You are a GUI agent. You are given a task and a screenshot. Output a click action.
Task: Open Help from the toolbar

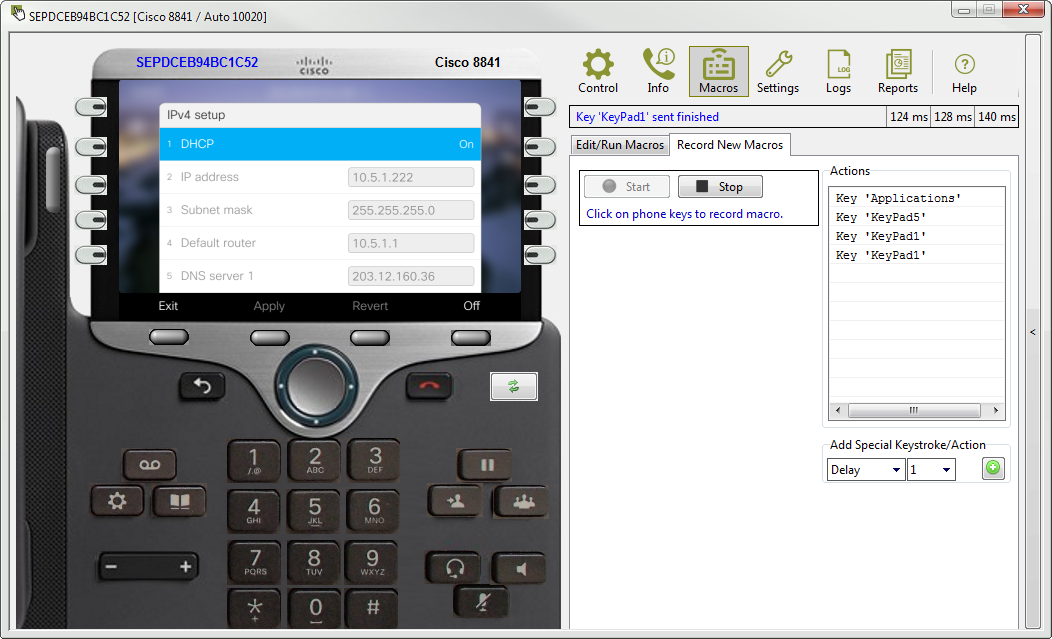pyautogui.click(x=963, y=70)
